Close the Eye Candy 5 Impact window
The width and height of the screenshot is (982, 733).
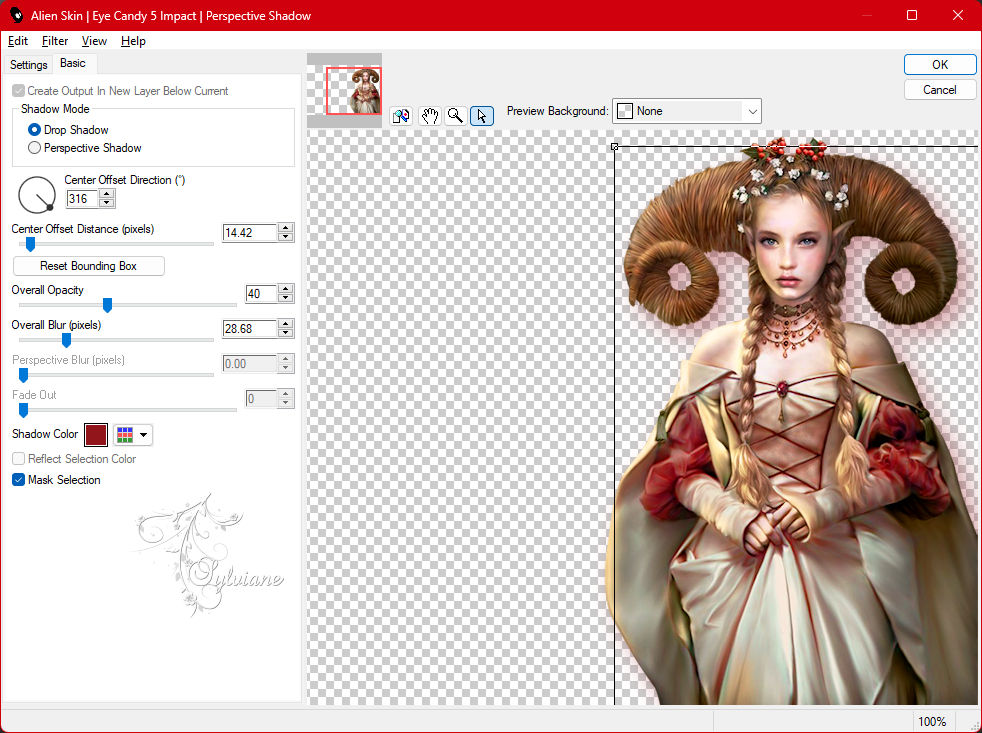[958, 15]
